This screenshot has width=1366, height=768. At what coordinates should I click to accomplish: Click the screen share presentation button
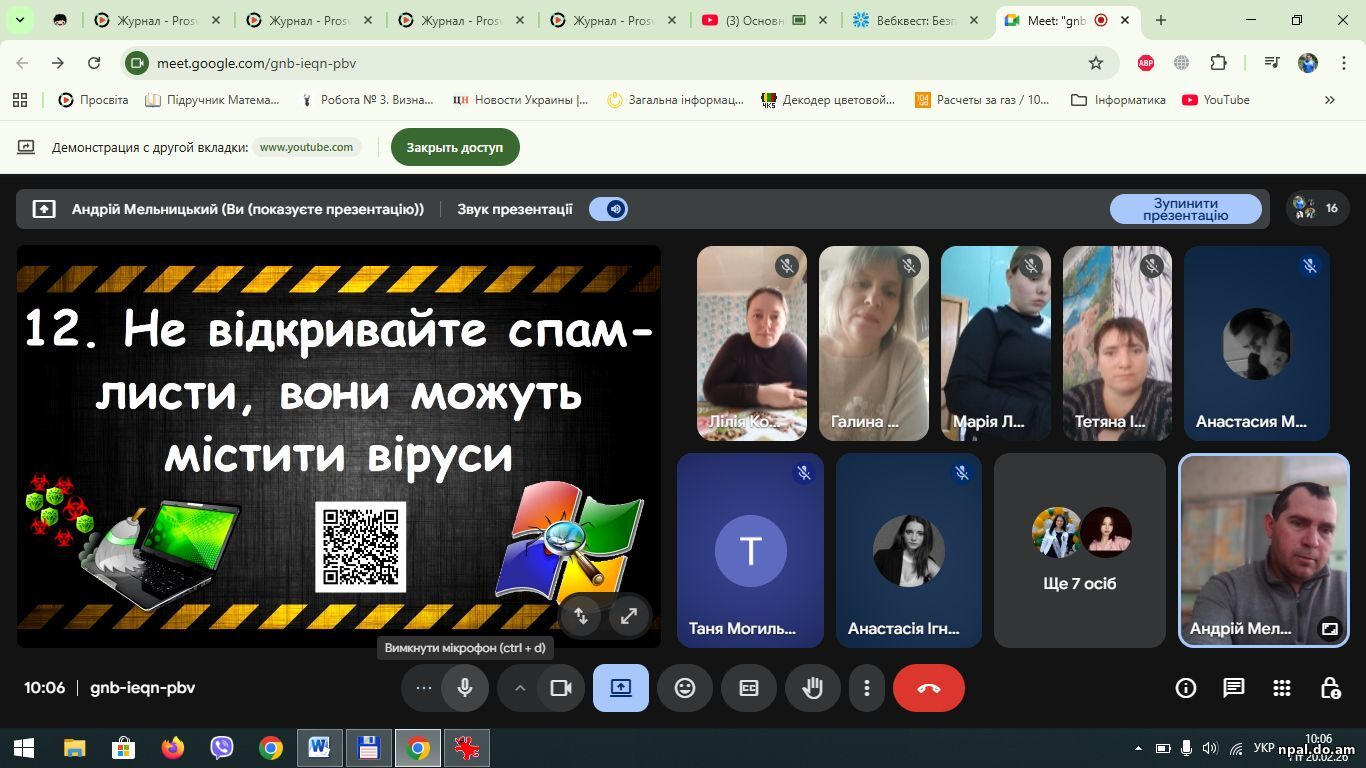621,688
